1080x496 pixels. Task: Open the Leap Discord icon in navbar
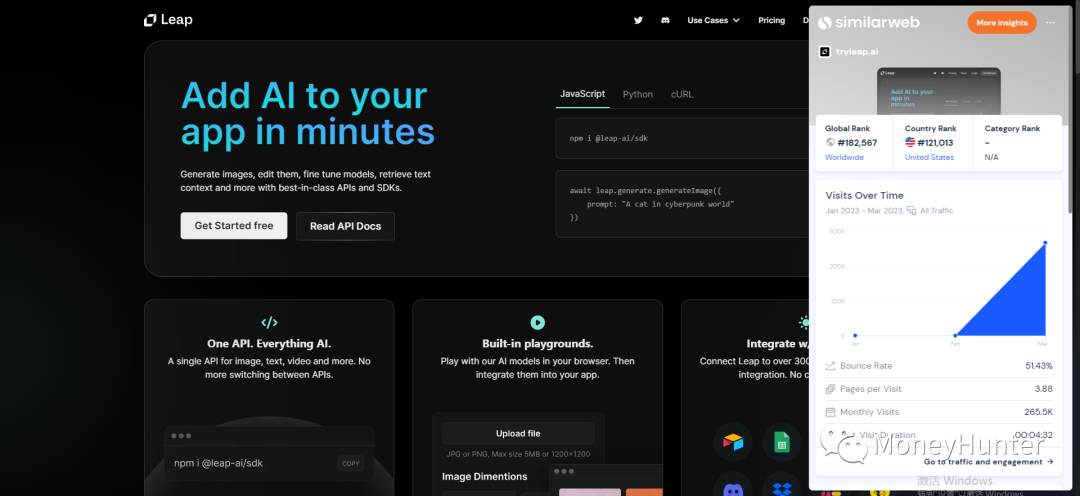point(665,21)
